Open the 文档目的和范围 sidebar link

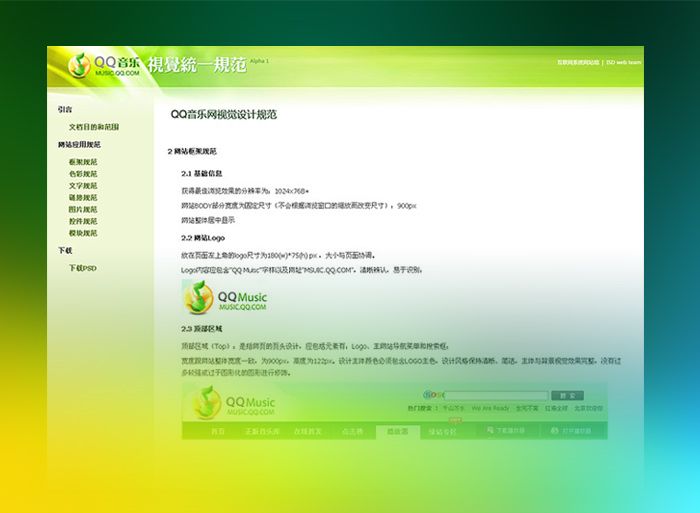[x=93, y=127]
